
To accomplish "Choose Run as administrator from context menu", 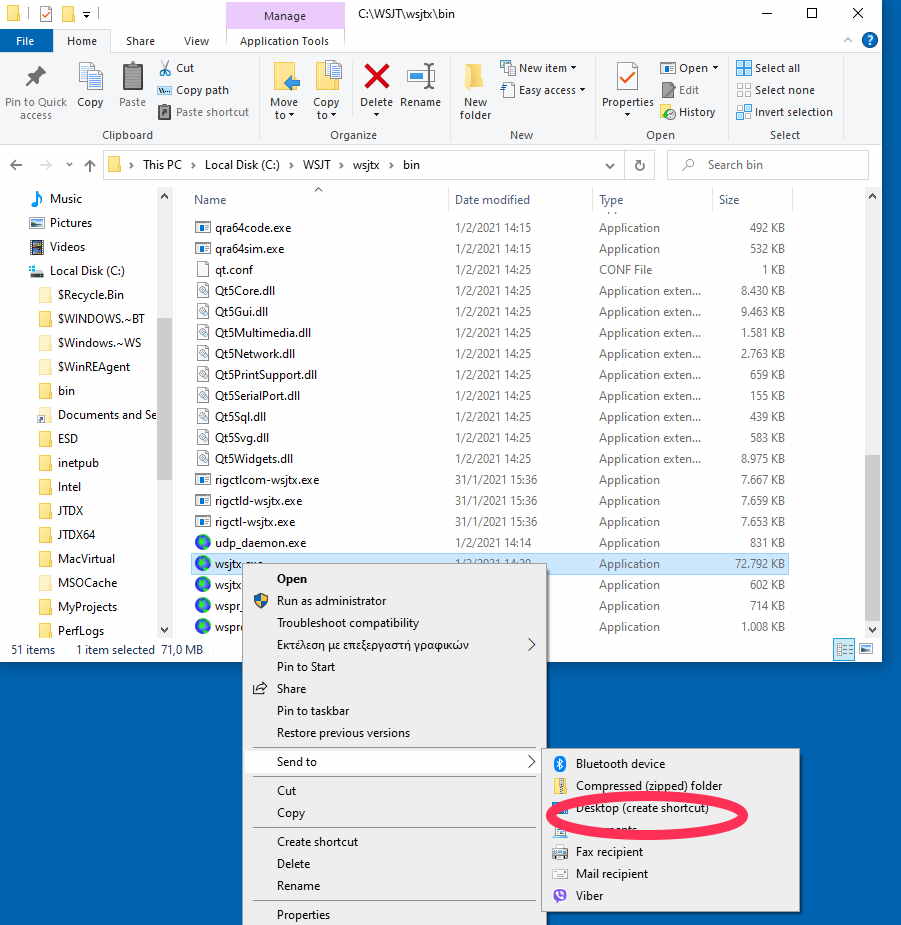I will [x=331, y=601].
